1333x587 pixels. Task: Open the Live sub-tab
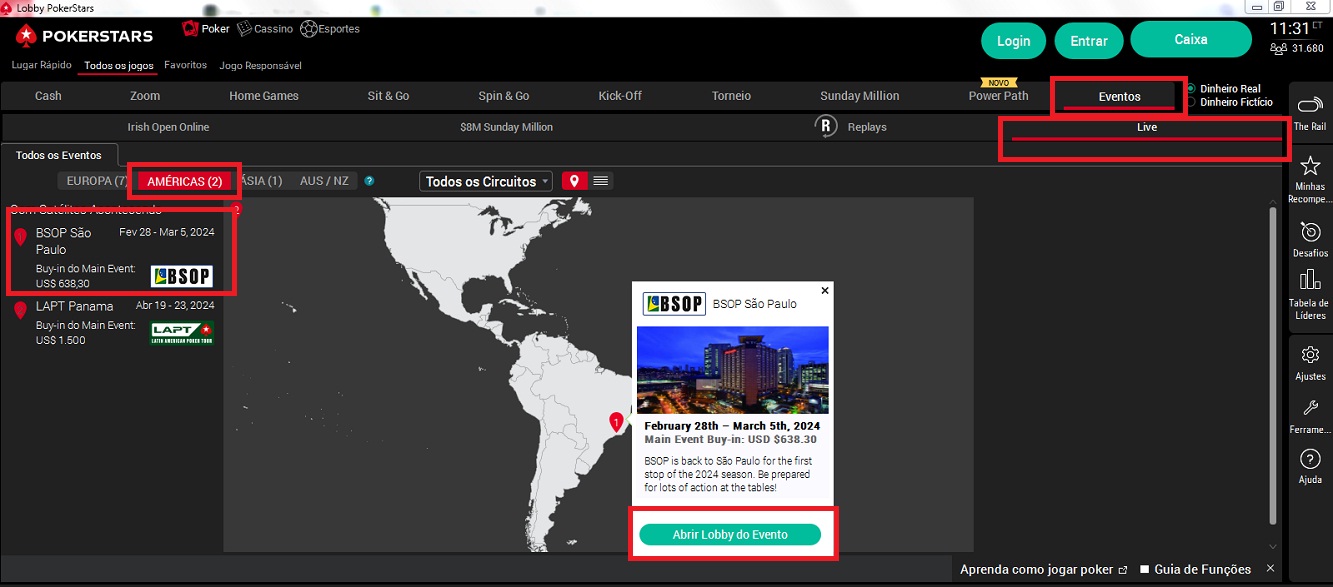(1146, 128)
